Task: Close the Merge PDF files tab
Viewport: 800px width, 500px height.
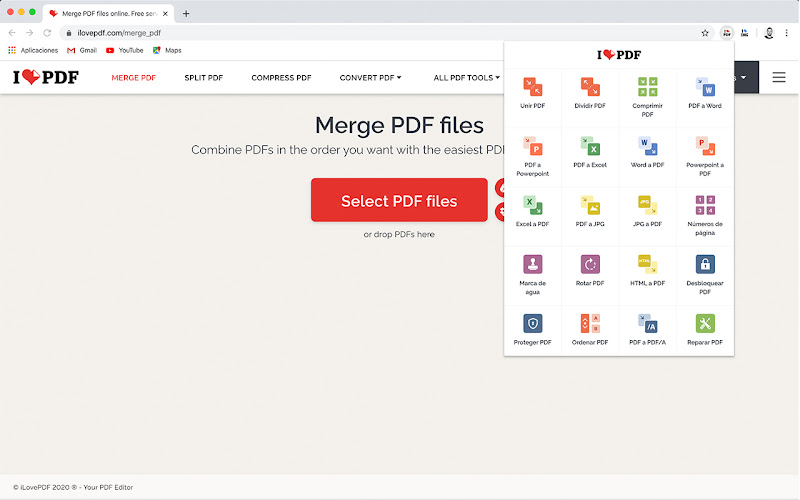Action: click(x=165, y=14)
